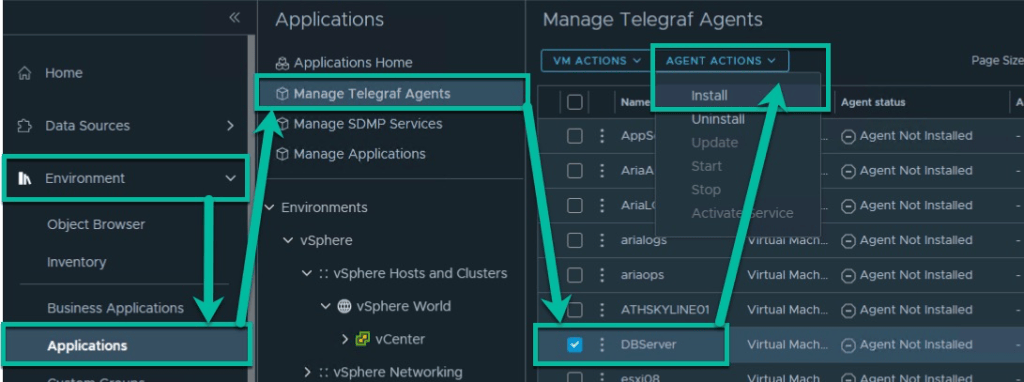Check the ATHSKYLINE01 row checkbox
The image size is (1024, 382).
pyautogui.click(x=575, y=310)
